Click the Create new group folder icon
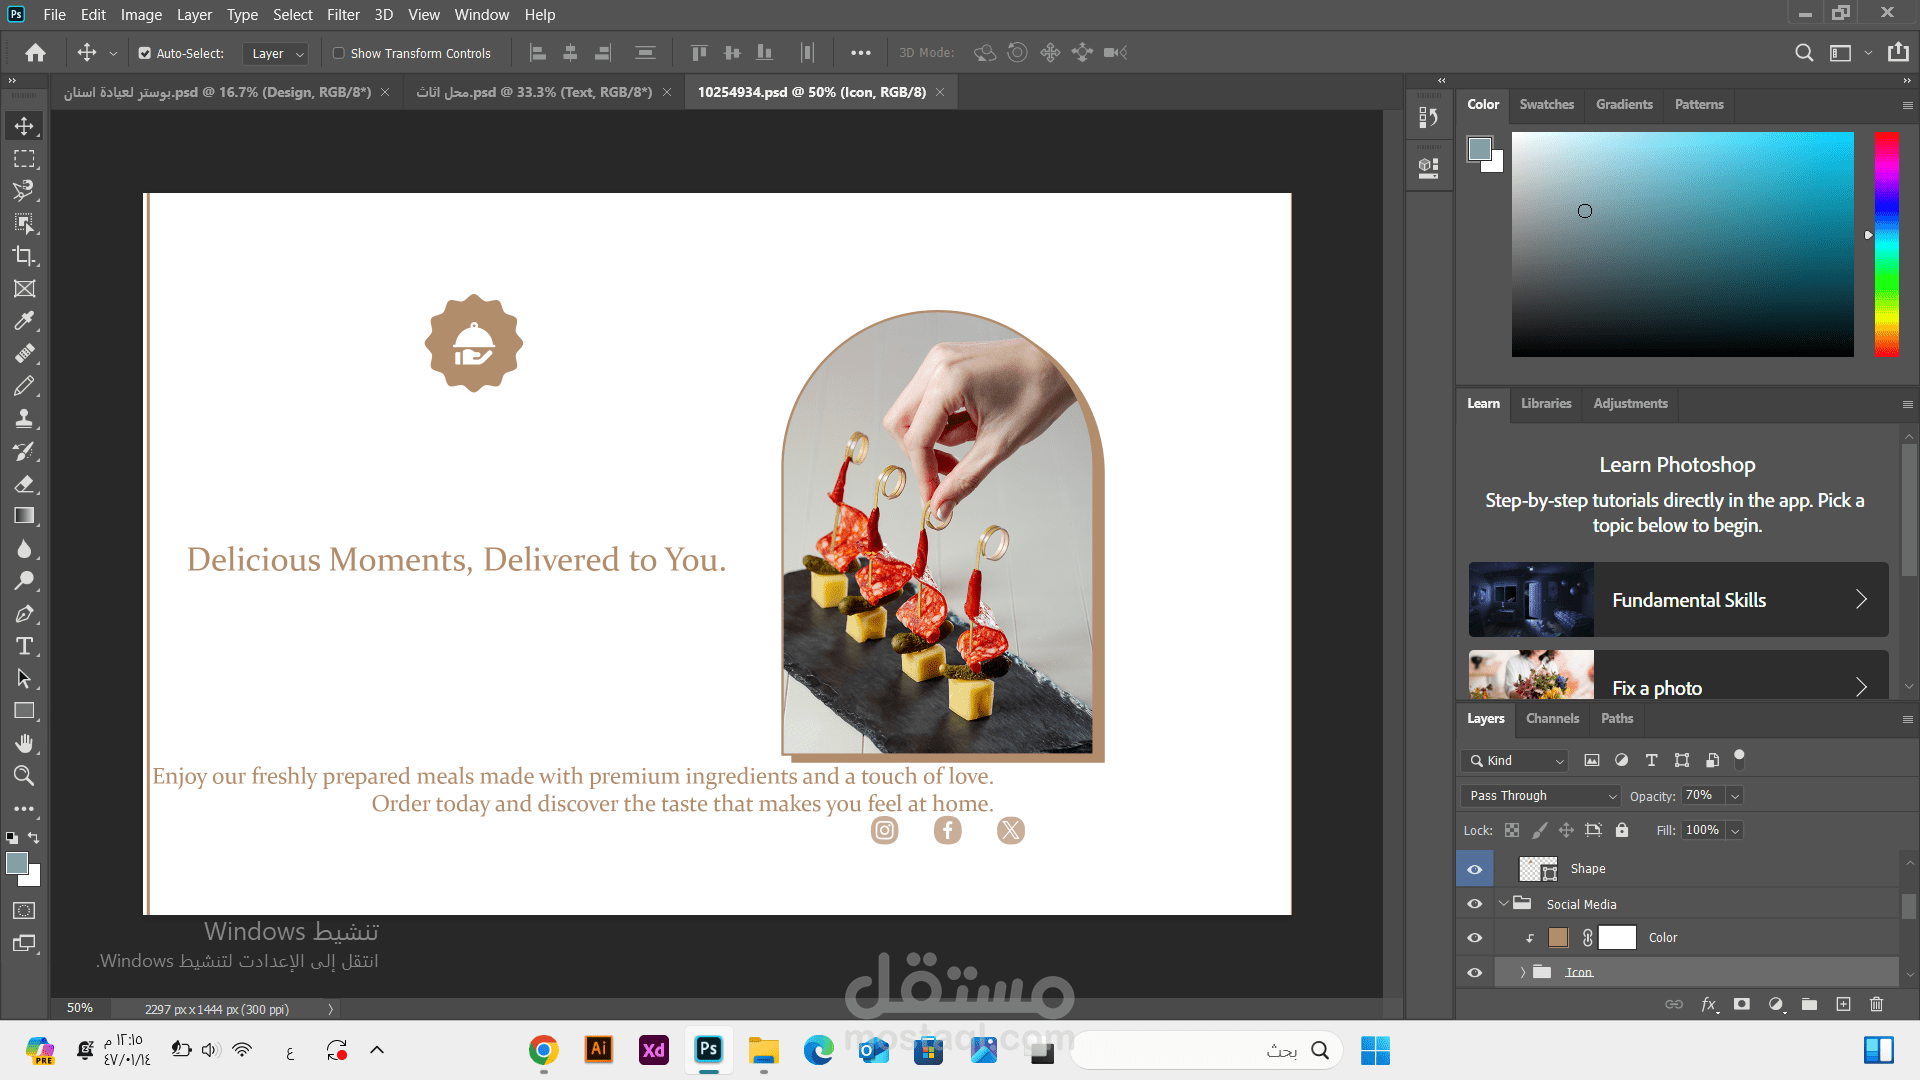 tap(1809, 1004)
